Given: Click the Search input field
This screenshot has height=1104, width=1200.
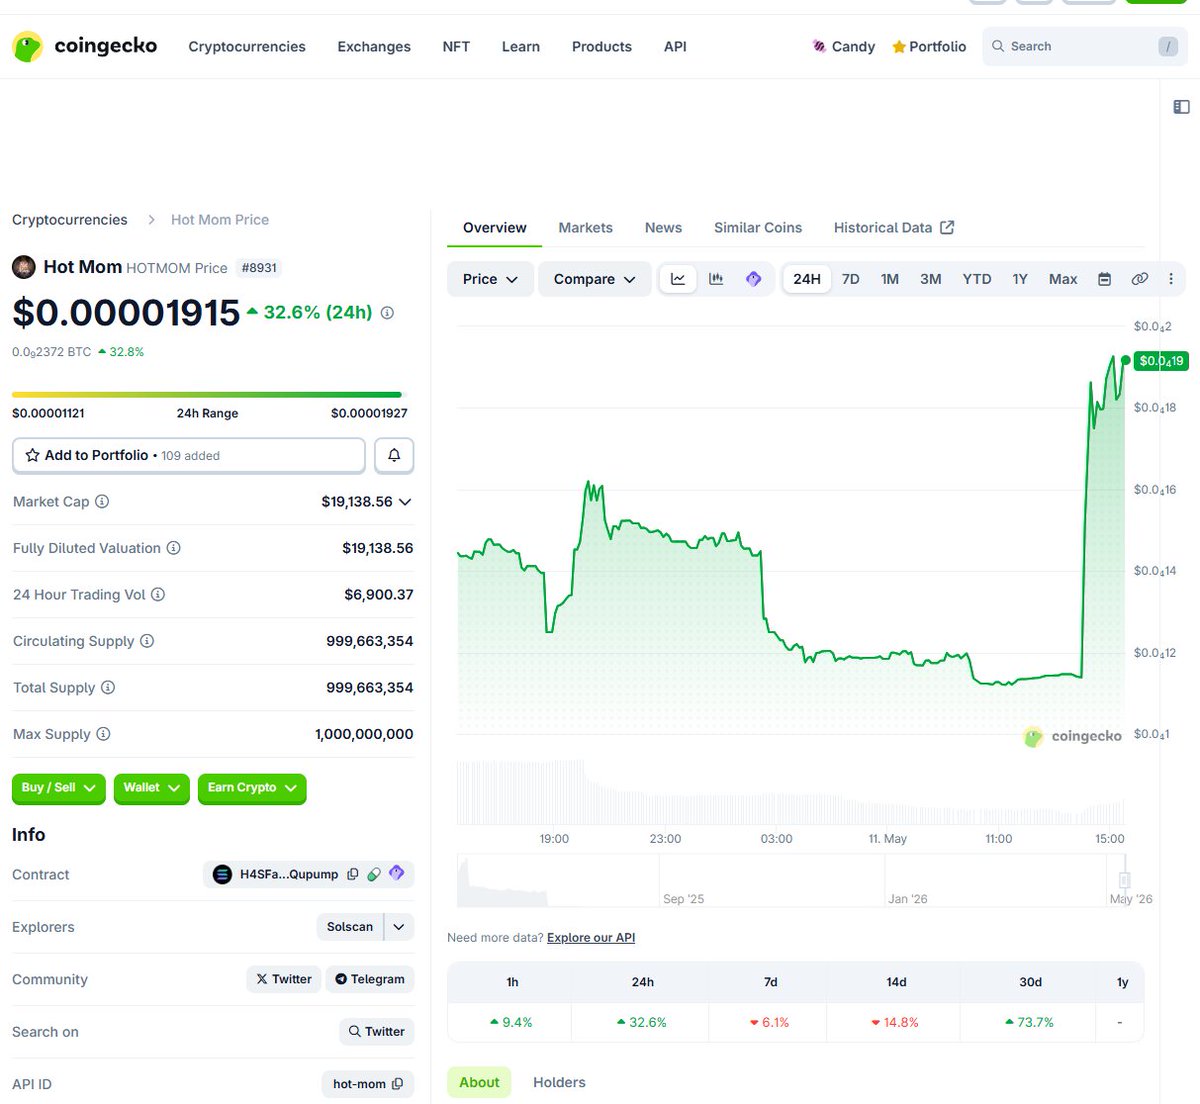Looking at the screenshot, I should 1085,46.
